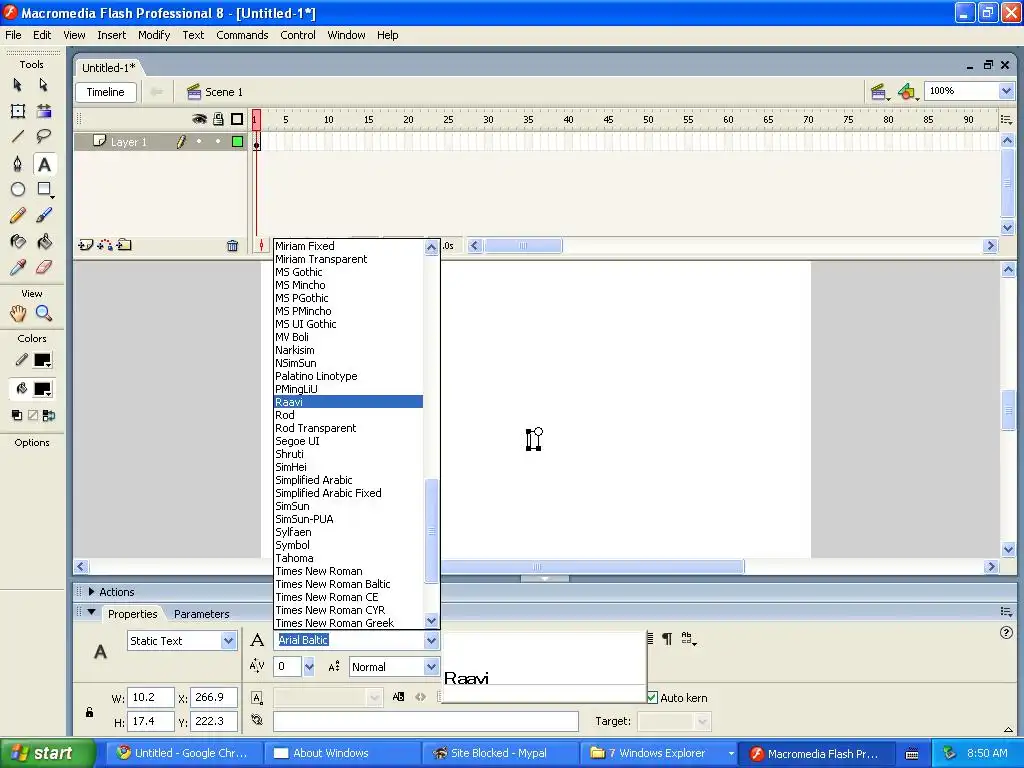This screenshot has width=1024, height=768.
Task: Click the W width input field
Action: pos(150,697)
